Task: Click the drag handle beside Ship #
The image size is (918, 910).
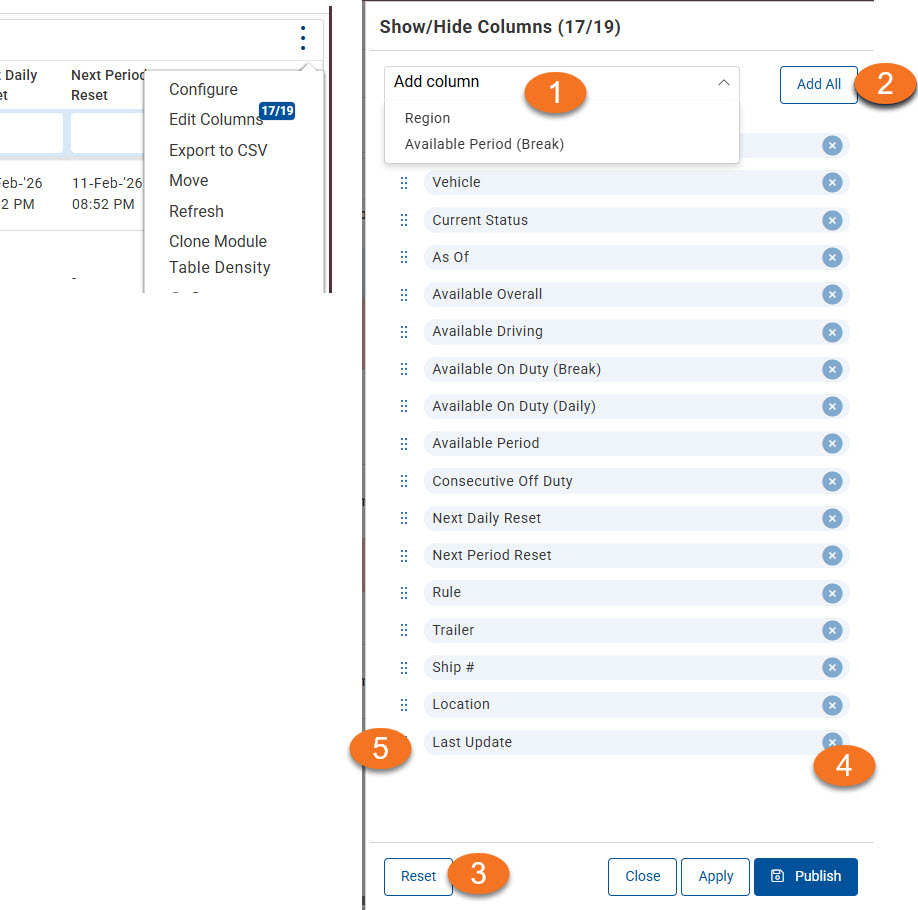Action: coord(404,668)
